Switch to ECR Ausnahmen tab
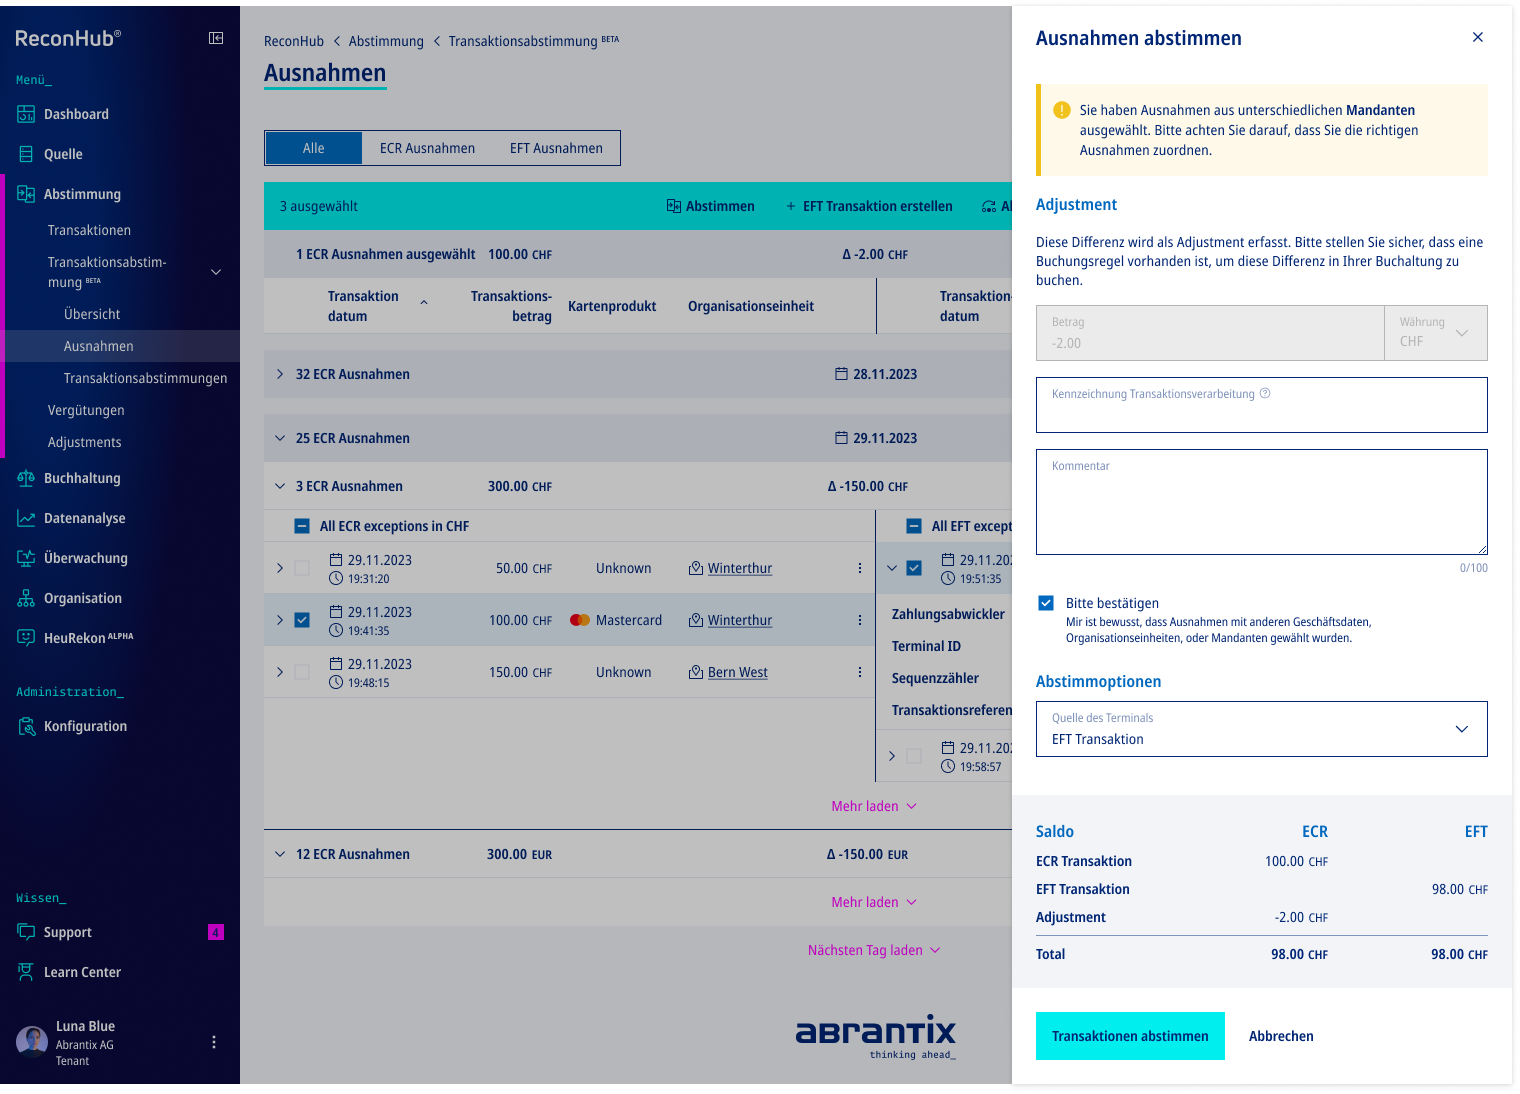 427,148
